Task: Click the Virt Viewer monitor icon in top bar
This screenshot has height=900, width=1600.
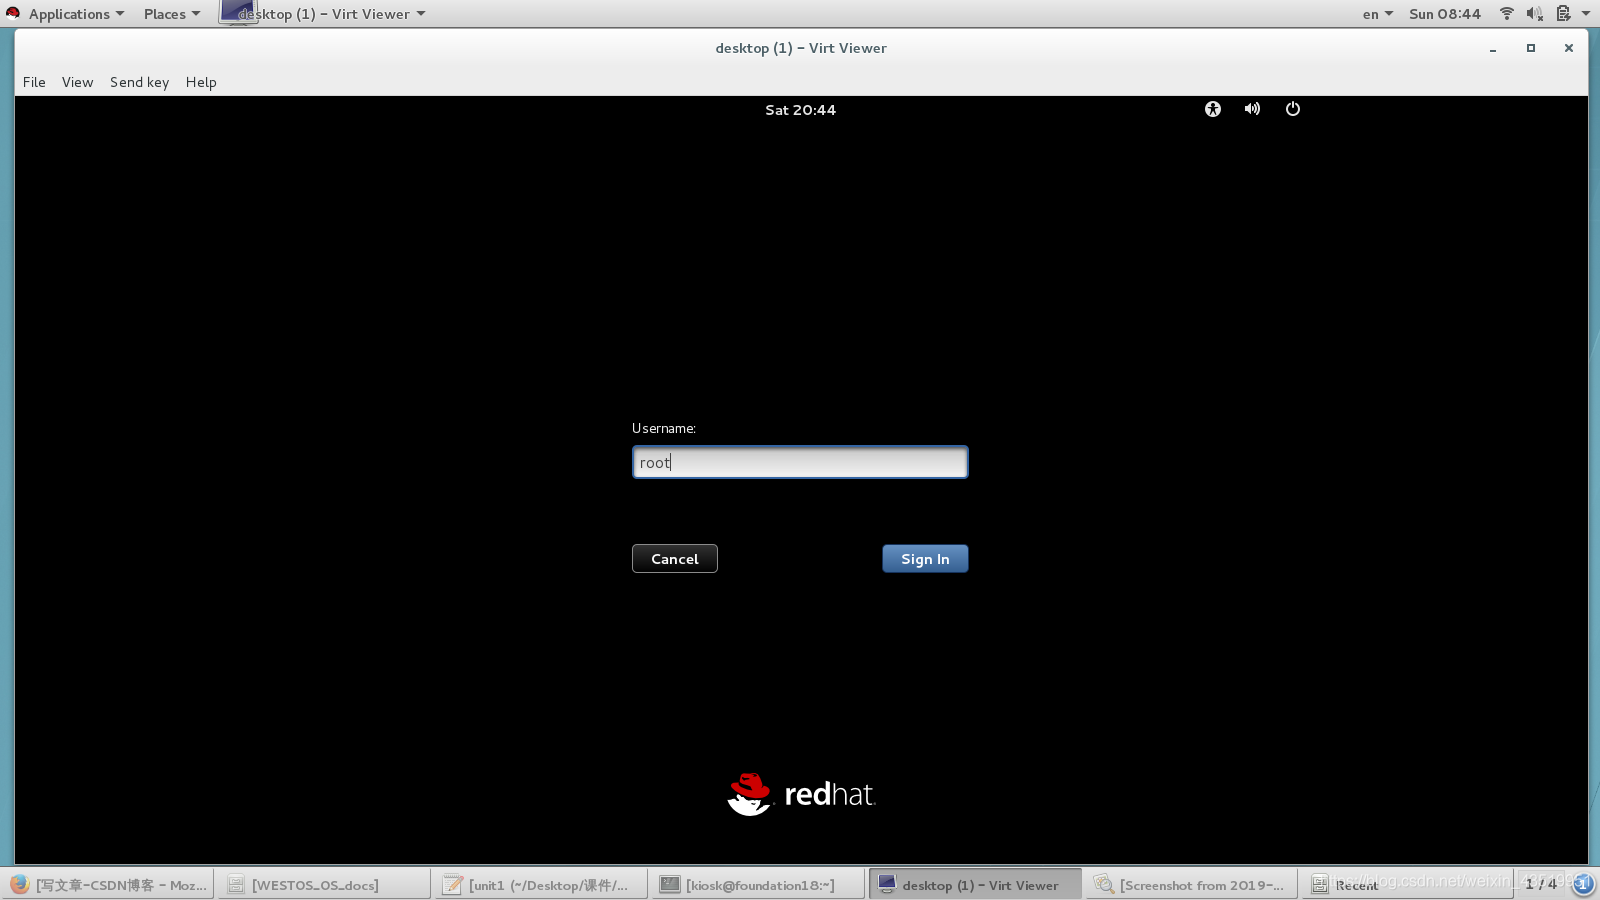Action: (x=238, y=12)
